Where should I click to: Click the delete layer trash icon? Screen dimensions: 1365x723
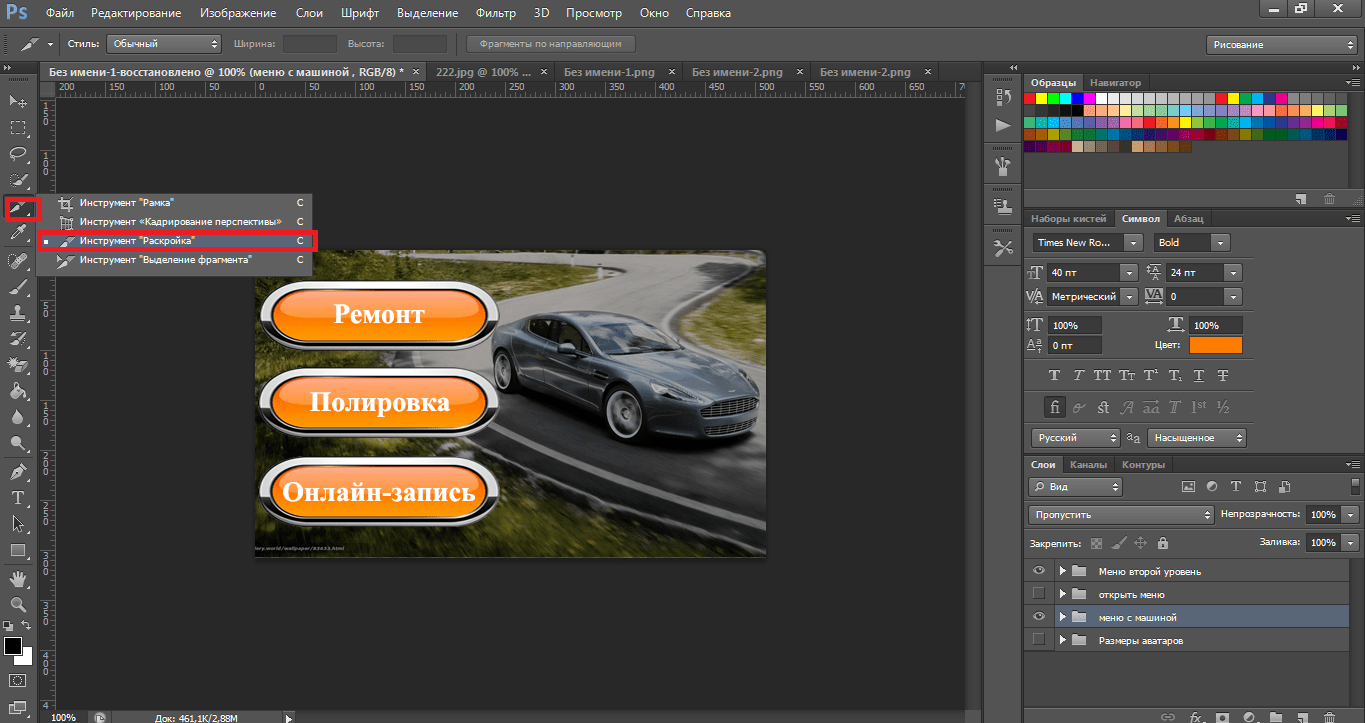[1327, 717]
